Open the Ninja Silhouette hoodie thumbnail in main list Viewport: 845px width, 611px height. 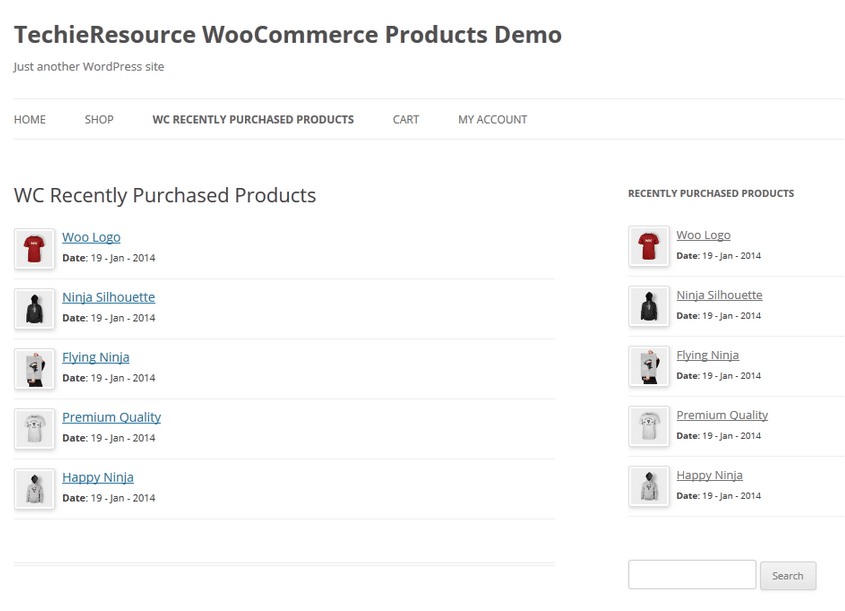coord(34,309)
